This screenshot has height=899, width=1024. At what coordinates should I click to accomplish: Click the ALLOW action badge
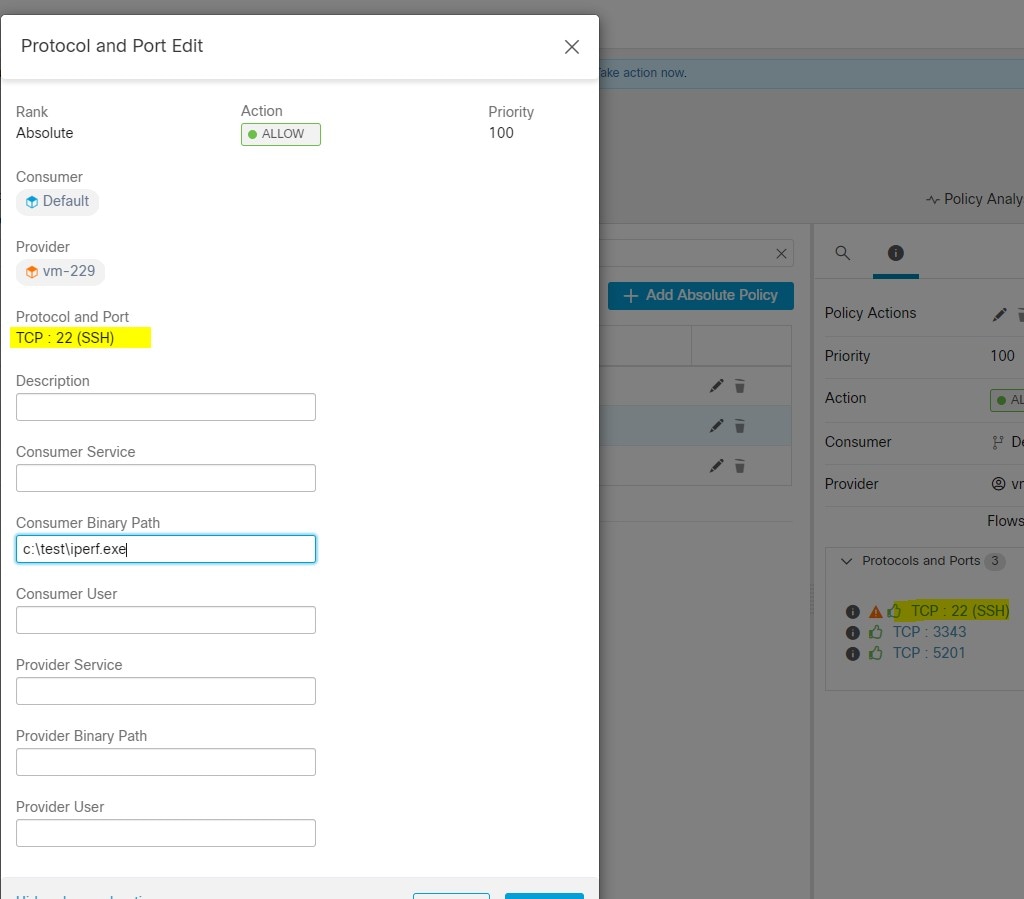[280, 134]
